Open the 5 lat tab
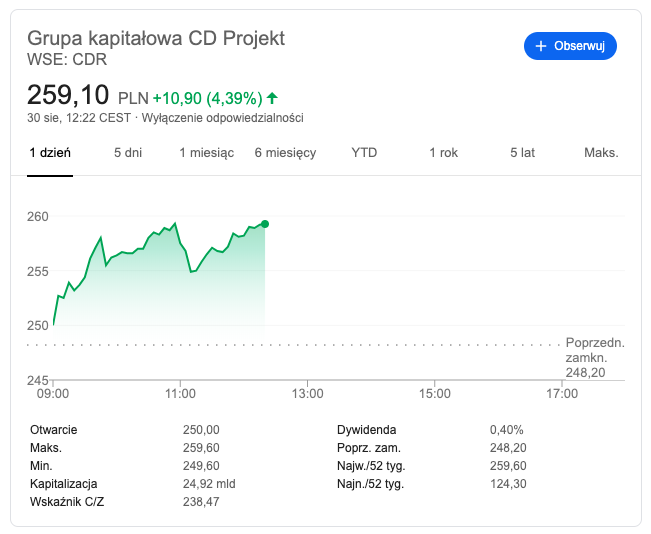Image resolution: width=651 pixels, height=534 pixels. (x=522, y=153)
